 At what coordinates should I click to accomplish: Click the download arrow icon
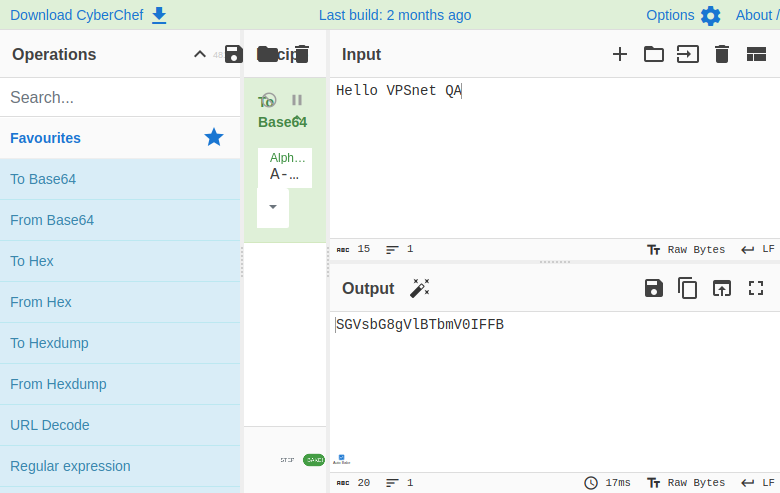[x=159, y=15]
